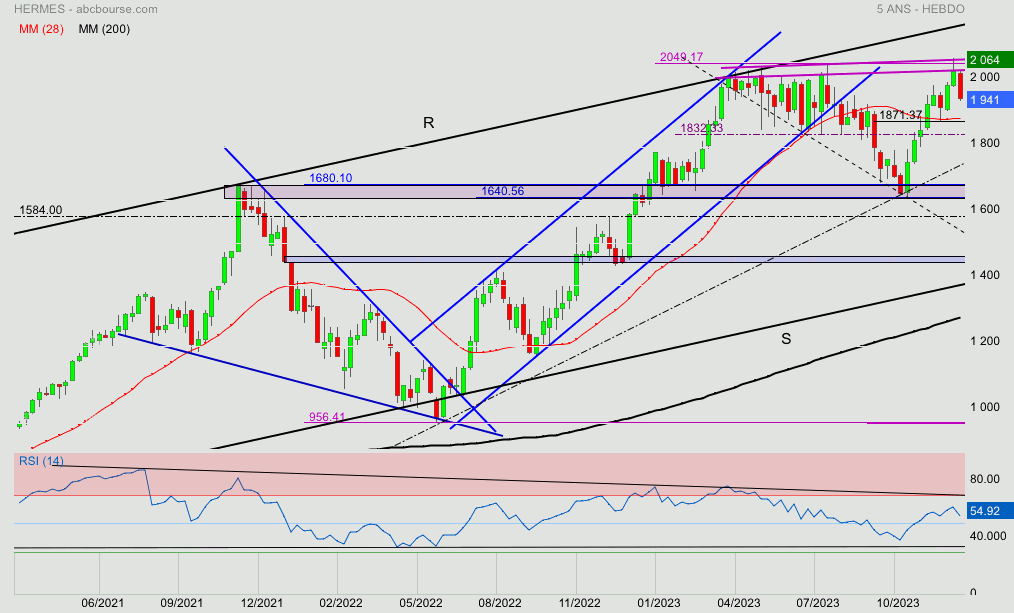Screen dimensions: 1014x613
Task: Select the red "MM (28)" legend label
Action: tap(41, 29)
